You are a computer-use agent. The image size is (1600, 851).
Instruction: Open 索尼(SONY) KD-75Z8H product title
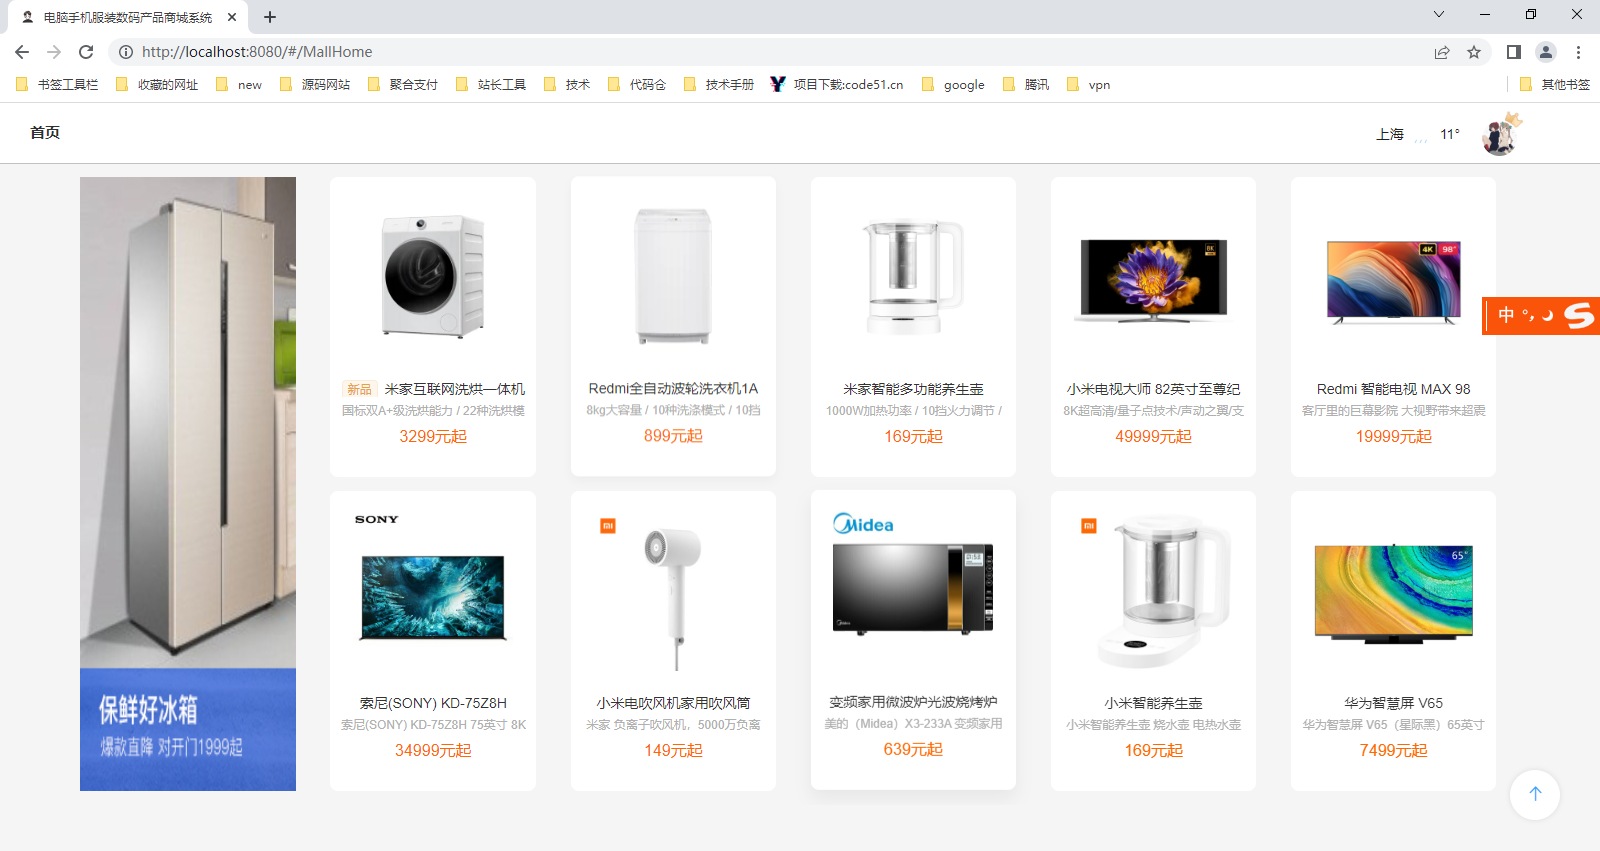coord(433,703)
